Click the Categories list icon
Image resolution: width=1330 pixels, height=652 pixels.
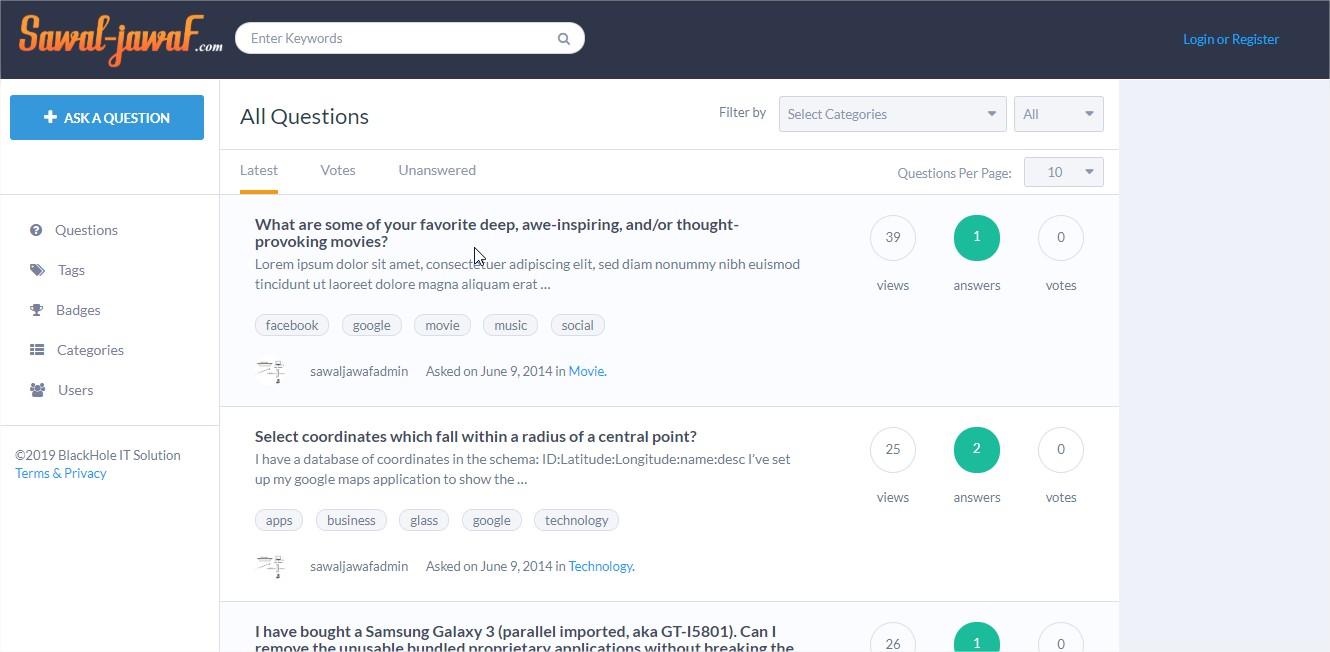tap(37, 350)
